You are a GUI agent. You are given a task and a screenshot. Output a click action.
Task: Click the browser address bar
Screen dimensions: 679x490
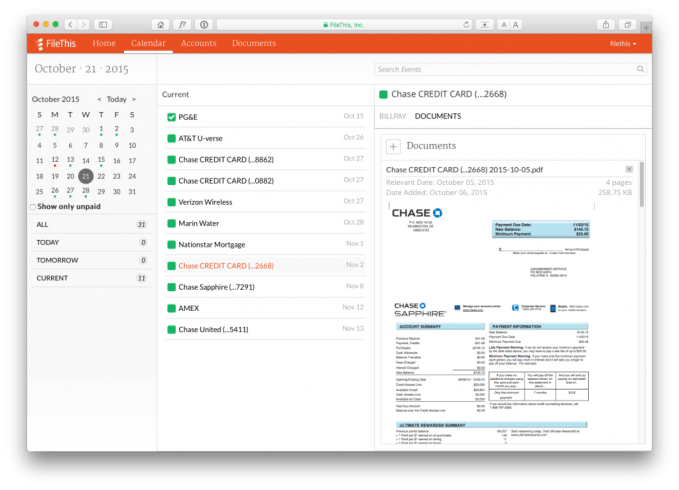pos(344,25)
